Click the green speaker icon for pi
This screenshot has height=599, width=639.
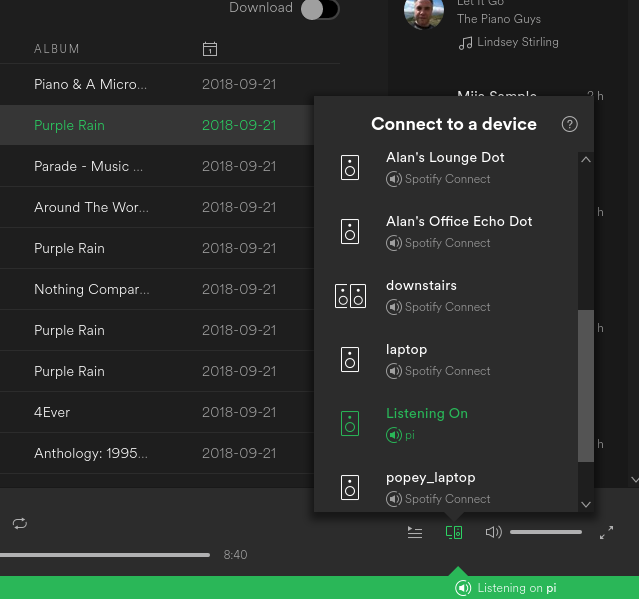(x=350, y=423)
